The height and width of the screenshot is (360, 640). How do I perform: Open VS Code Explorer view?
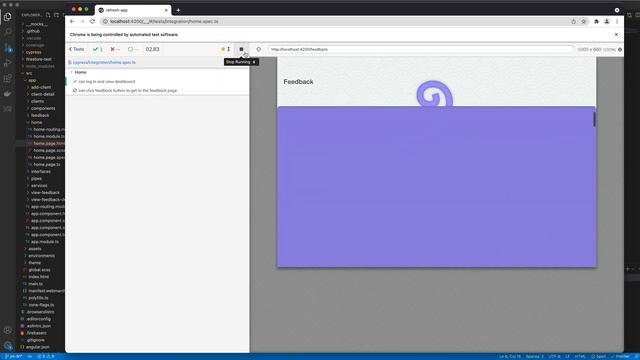(8, 17)
